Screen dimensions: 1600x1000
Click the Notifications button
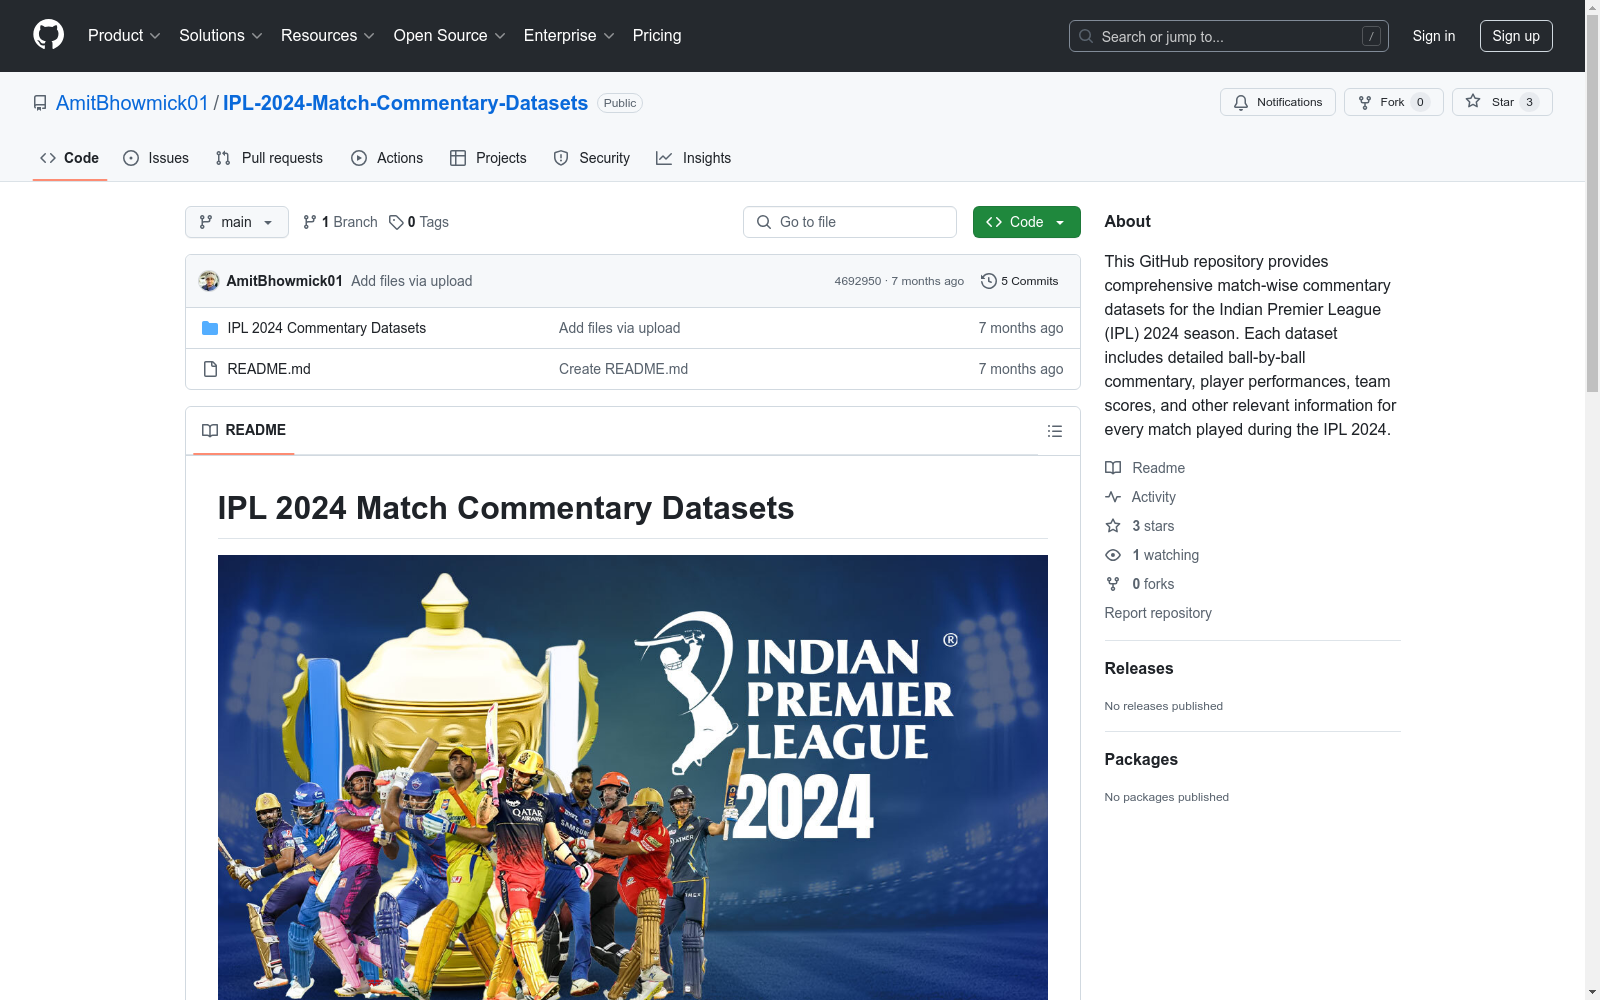pos(1278,102)
